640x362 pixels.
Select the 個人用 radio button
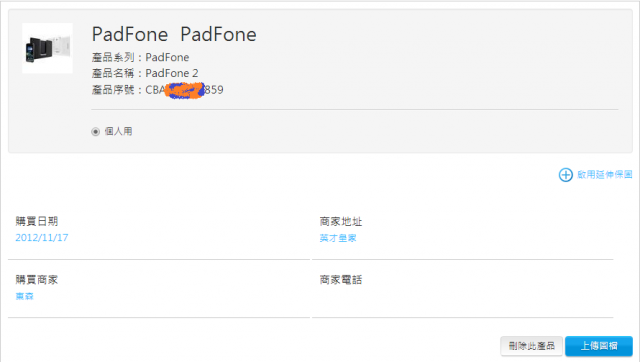coord(96,131)
